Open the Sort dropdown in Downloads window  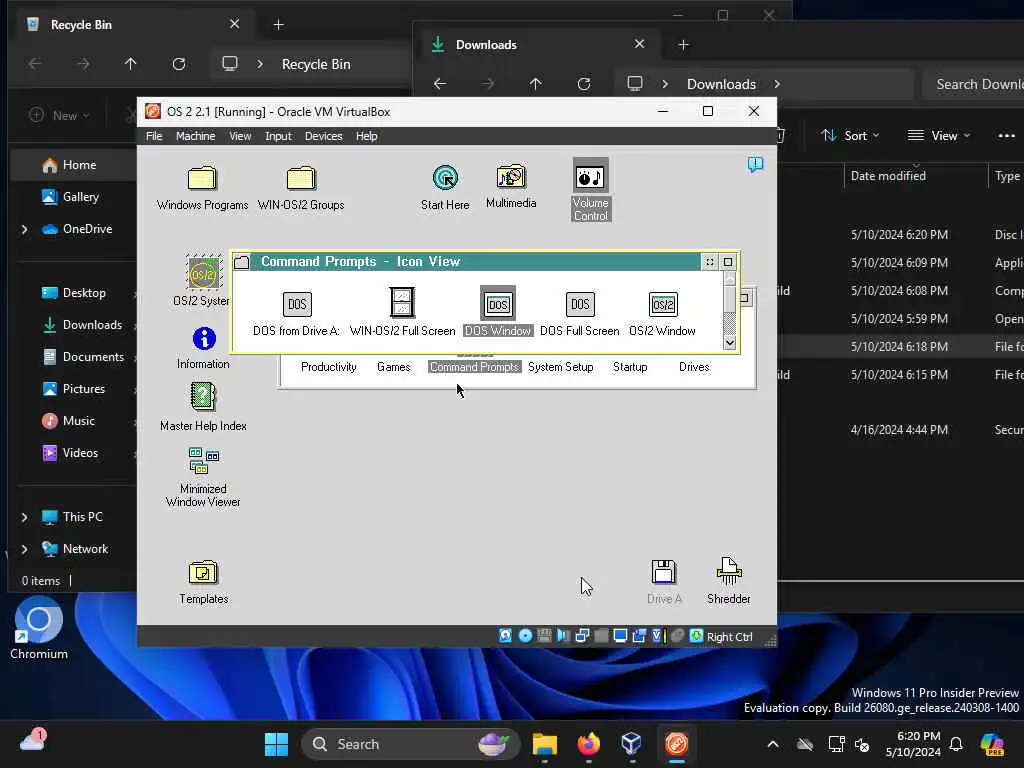point(850,136)
